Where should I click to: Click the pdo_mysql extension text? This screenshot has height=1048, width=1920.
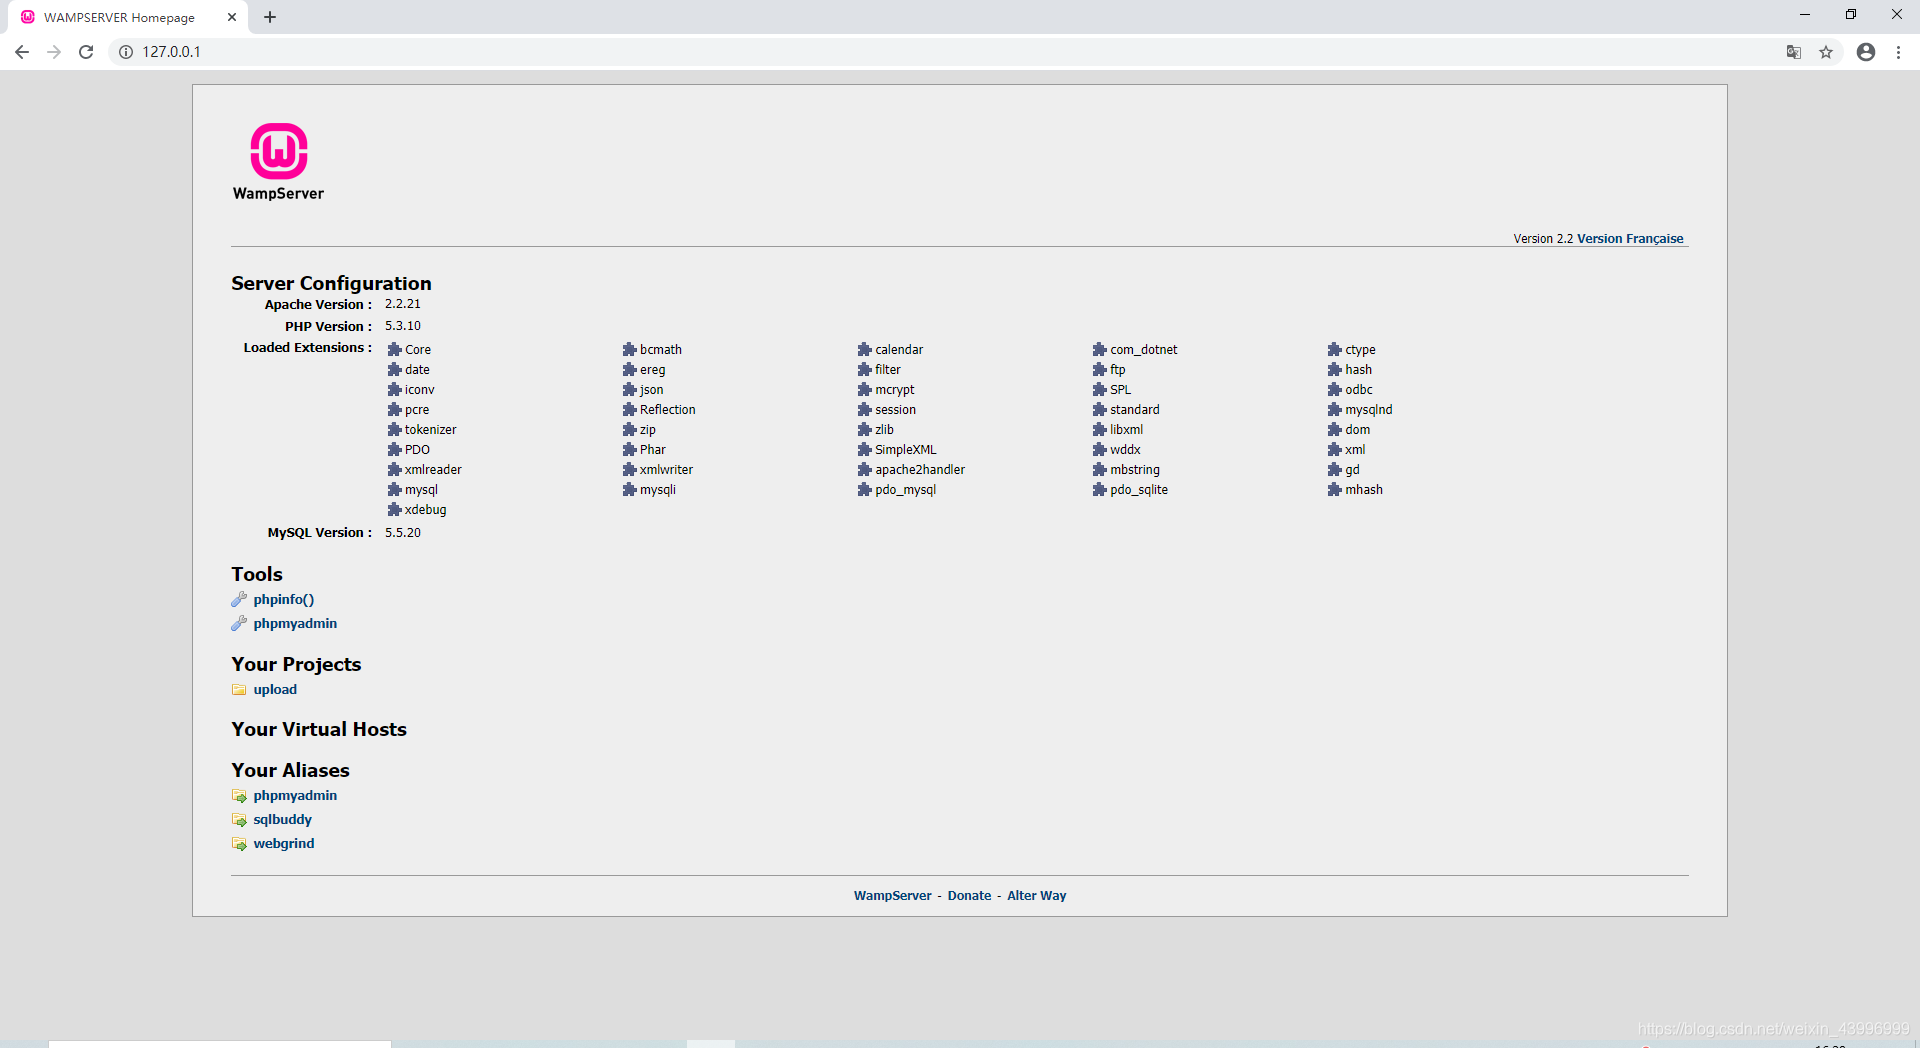(x=905, y=489)
